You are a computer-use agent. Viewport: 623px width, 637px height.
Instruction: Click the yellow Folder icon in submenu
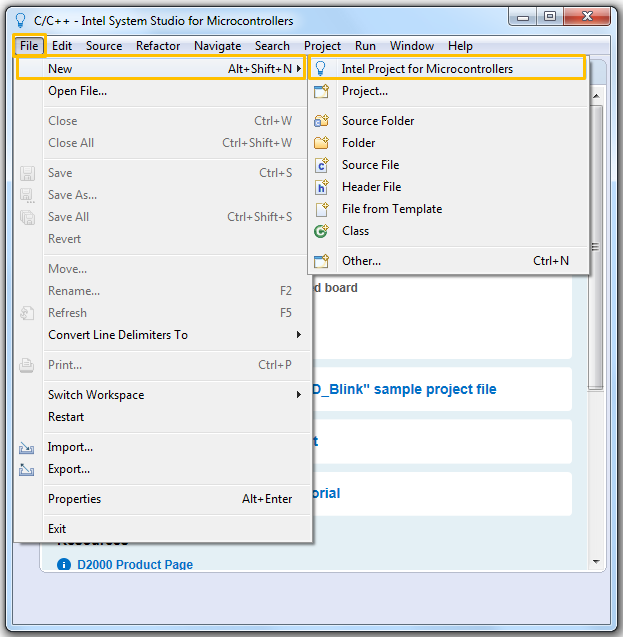click(x=321, y=143)
